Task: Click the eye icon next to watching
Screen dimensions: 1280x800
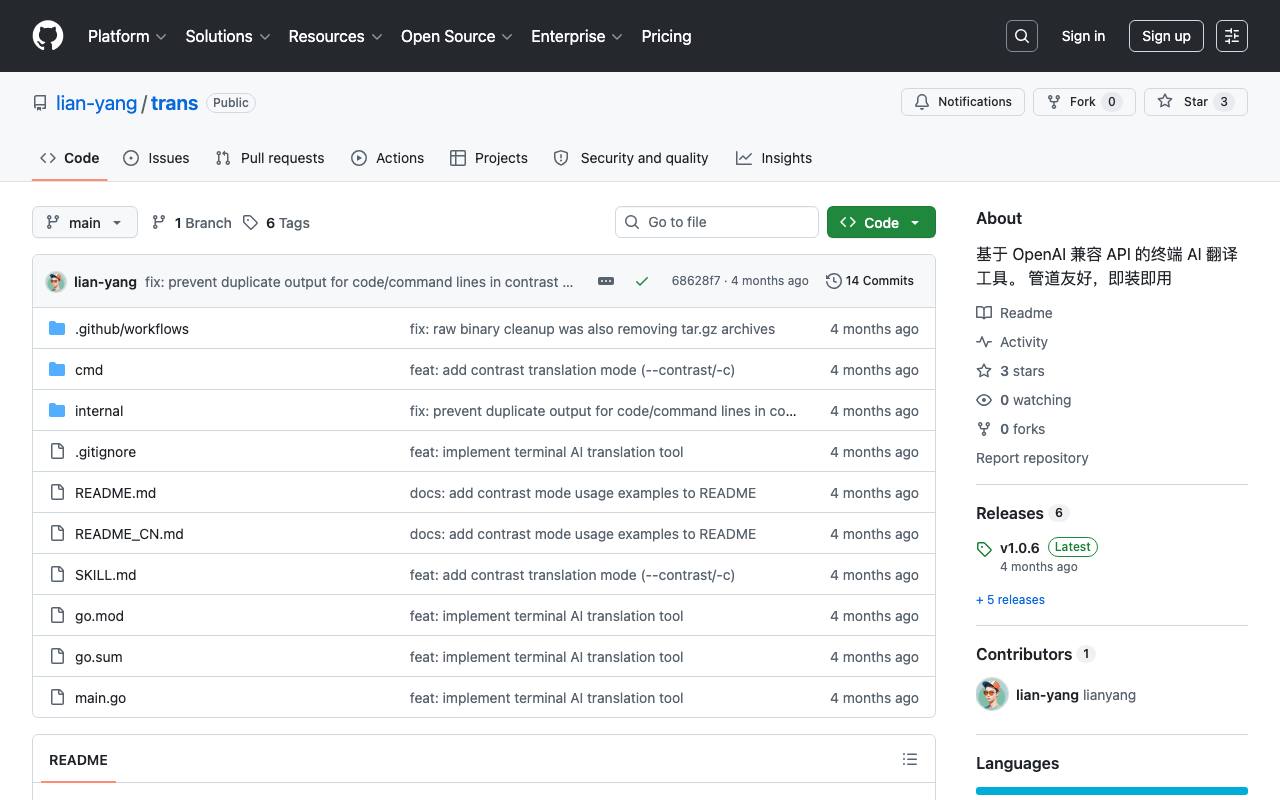Action: [x=984, y=400]
